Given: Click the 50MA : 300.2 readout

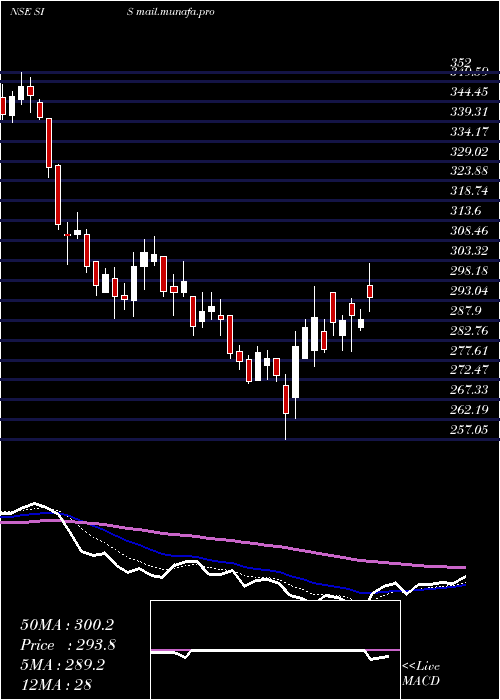Looking at the screenshot, I should pos(67,625).
